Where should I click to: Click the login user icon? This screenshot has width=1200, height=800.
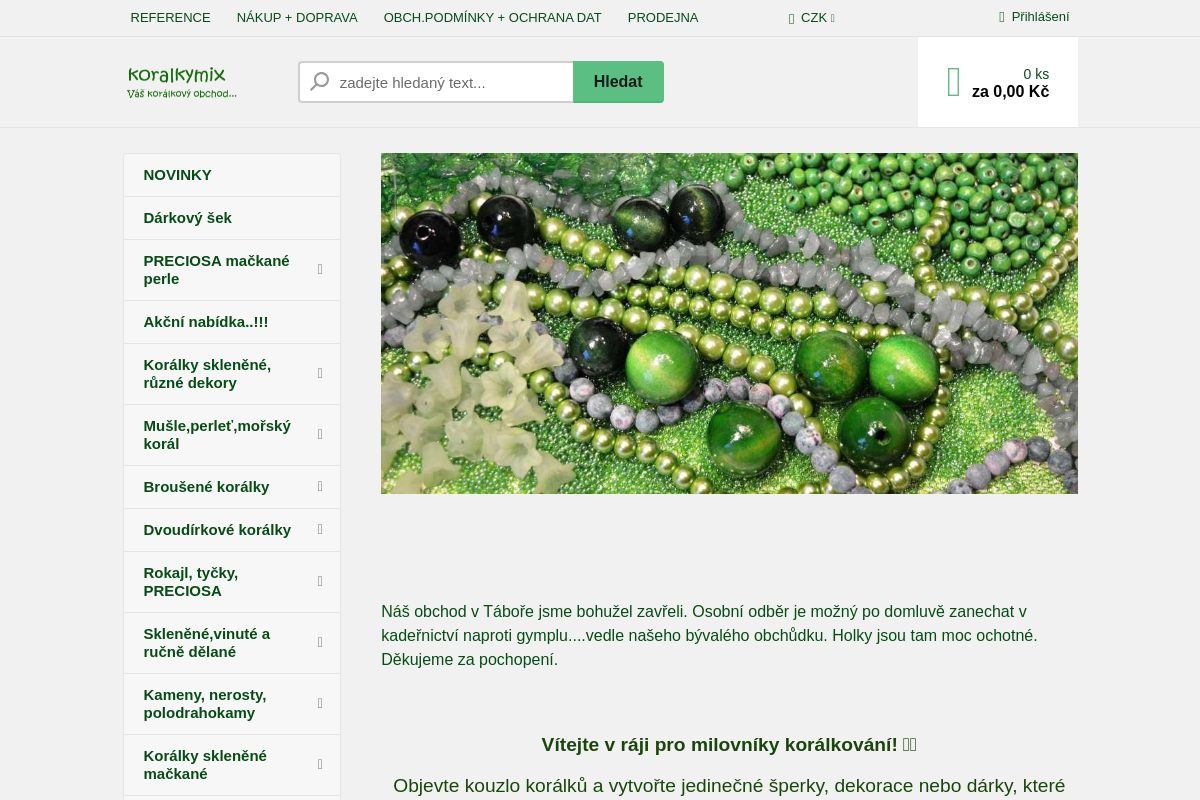1001,17
